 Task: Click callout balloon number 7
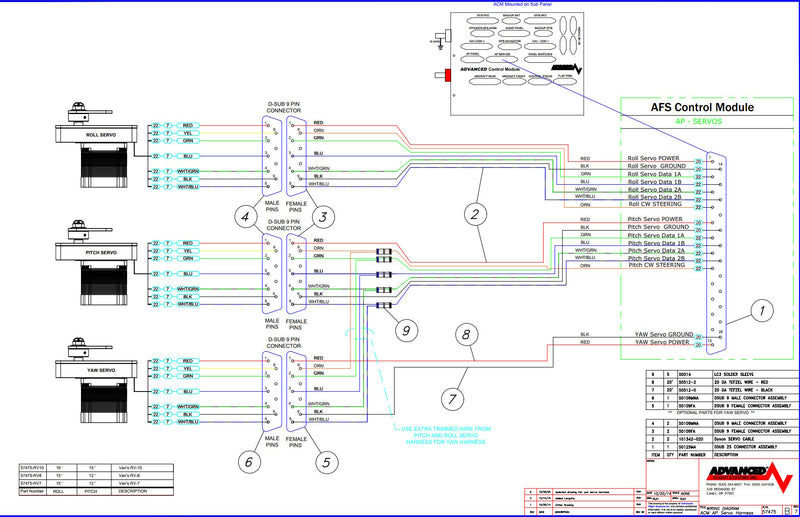click(x=453, y=398)
